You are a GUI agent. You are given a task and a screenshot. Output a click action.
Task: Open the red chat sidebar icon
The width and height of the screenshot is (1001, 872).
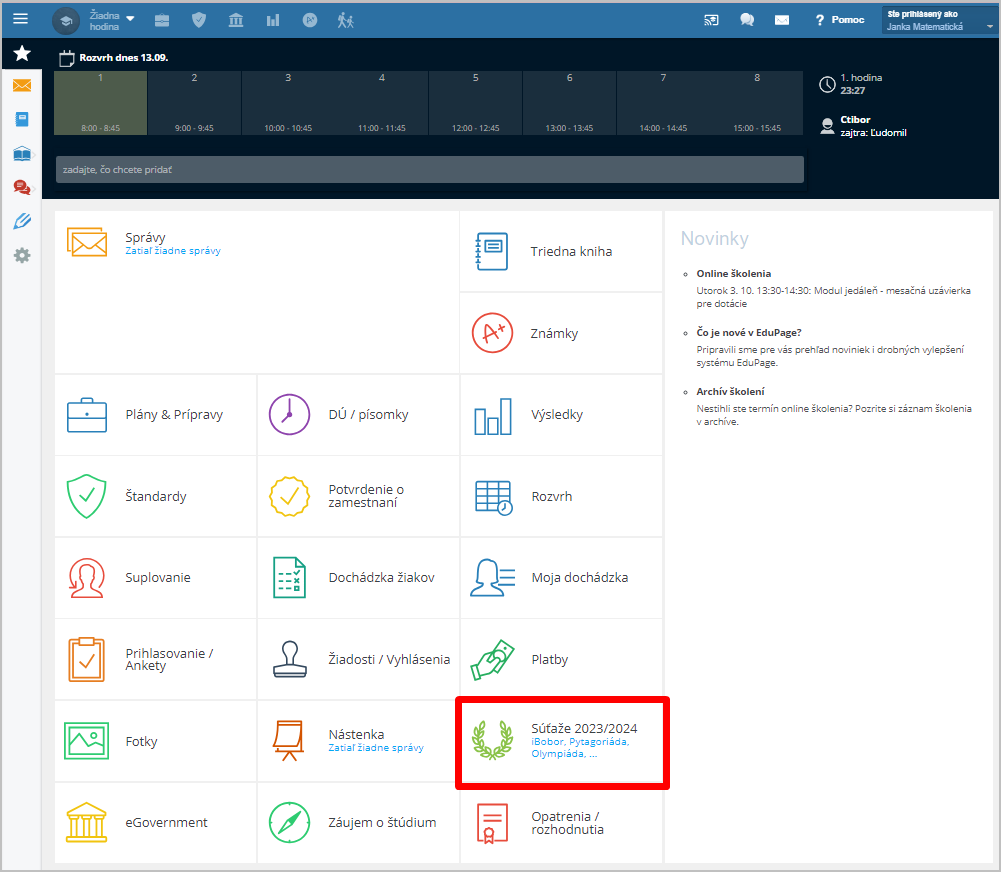22,188
